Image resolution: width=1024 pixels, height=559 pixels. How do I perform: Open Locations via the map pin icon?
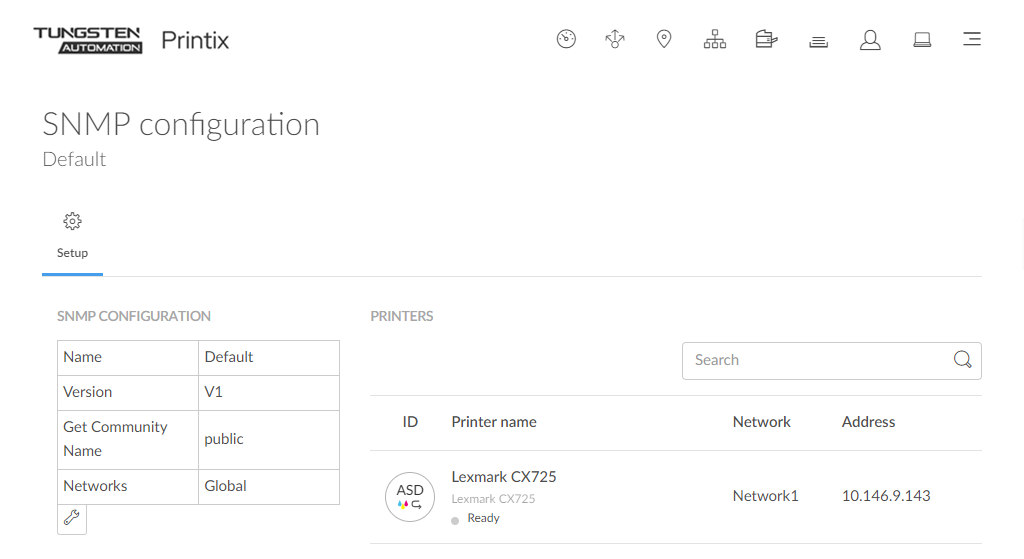(x=664, y=40)
